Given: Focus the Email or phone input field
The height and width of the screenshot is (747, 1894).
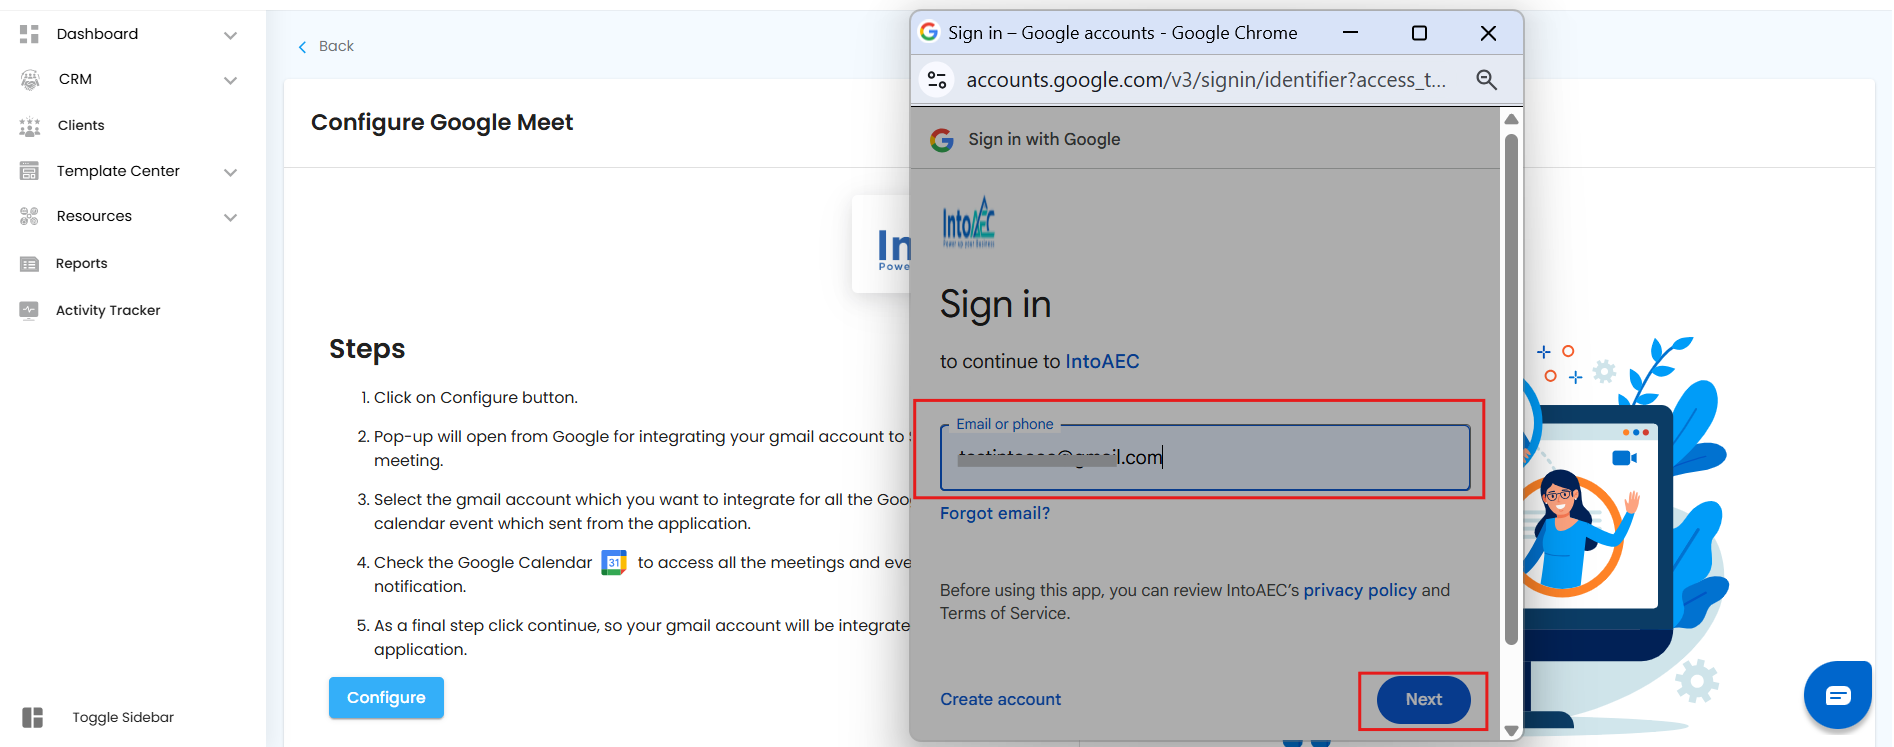Looking at the screenshot, I should 1205,458.
